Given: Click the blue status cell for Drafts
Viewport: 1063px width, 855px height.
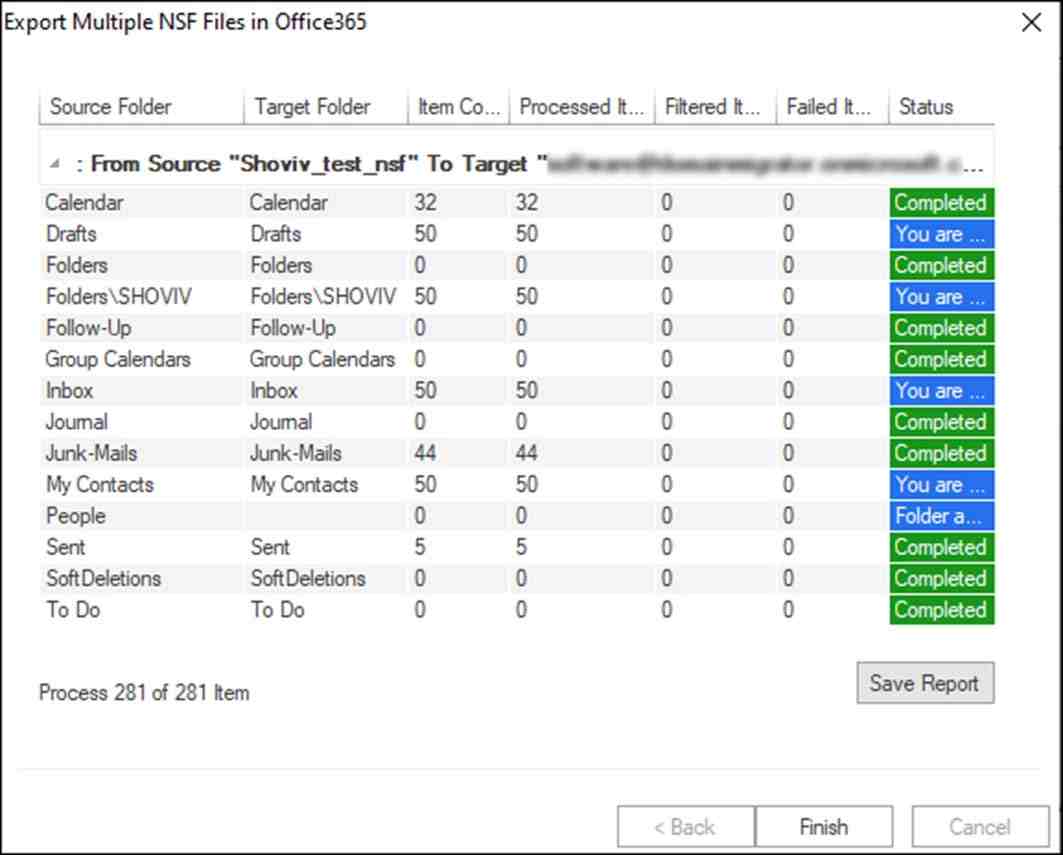Looking at the screenshot, I should click(940, 234).
